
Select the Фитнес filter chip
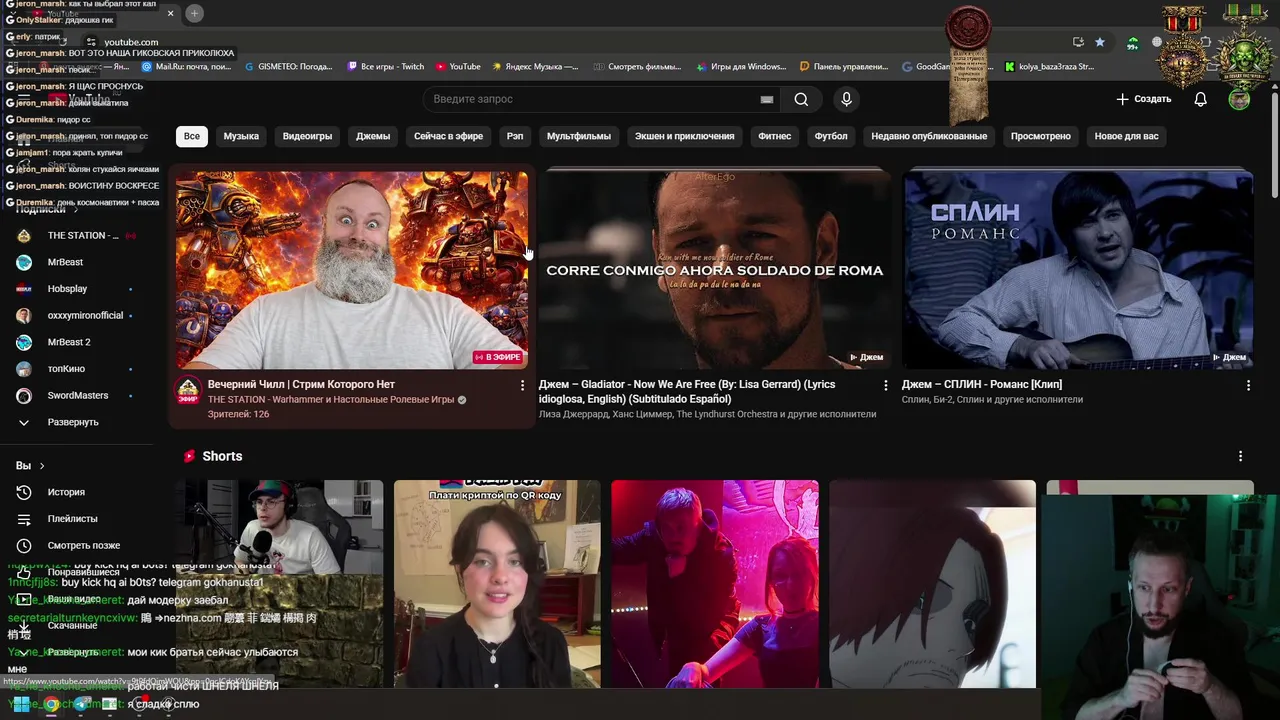click(x=775, y=136)
